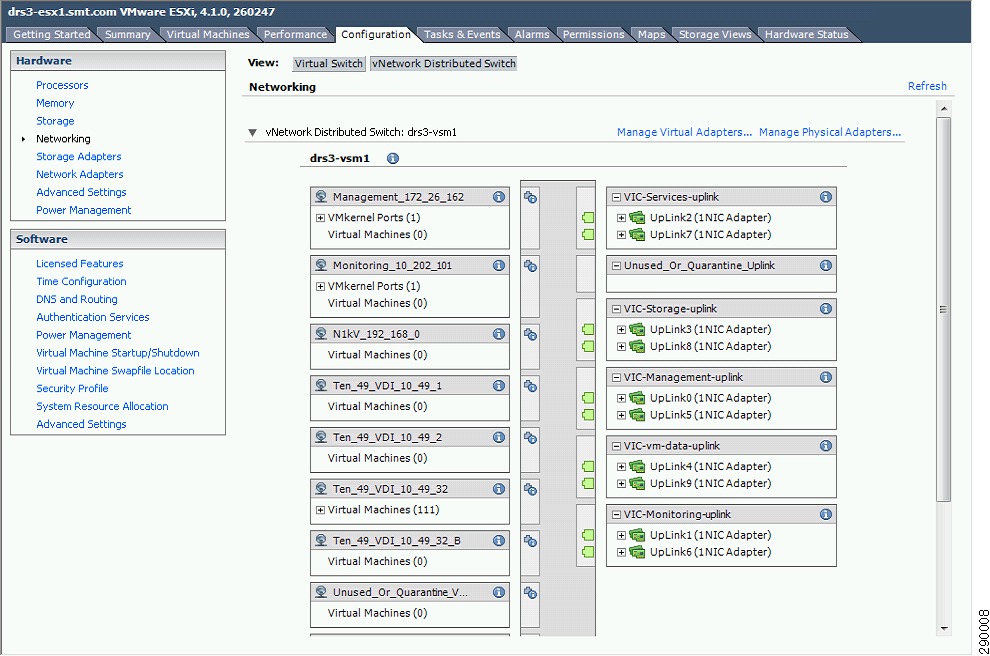
Task: Collapse vNetwork Distributed Switch drs3-vsm1 section
Action: (253, 133)
